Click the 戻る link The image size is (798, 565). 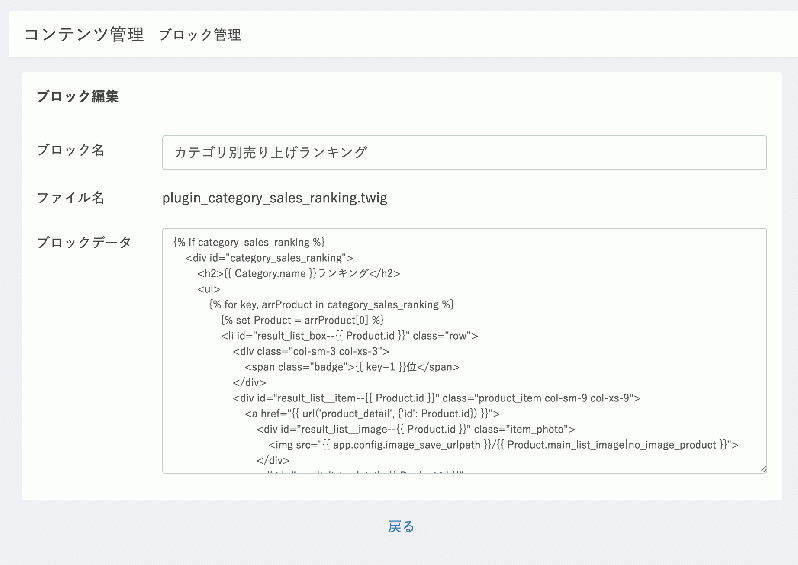(x=401, y=526)
